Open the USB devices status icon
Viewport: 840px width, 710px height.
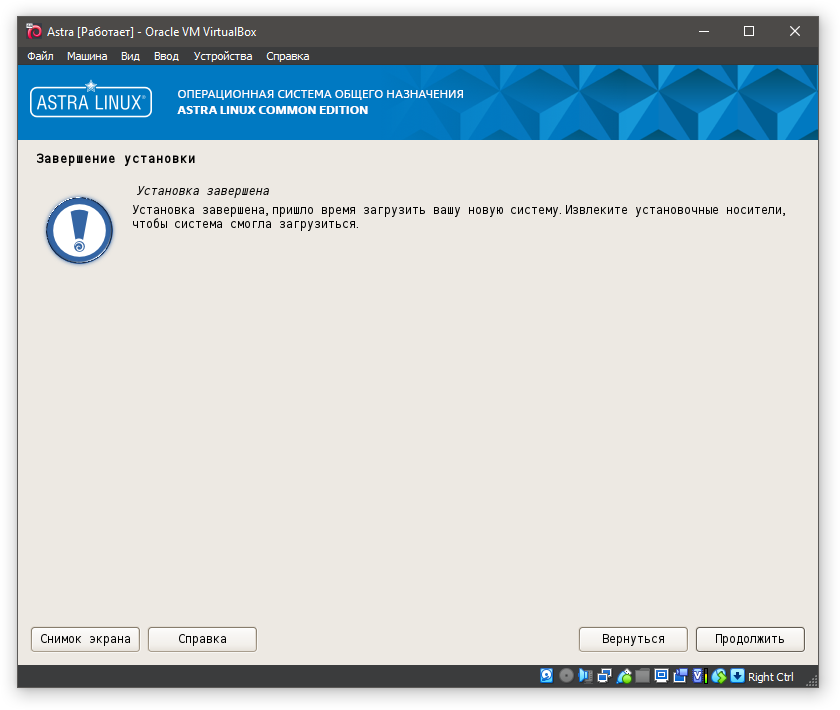coord(624,676)
